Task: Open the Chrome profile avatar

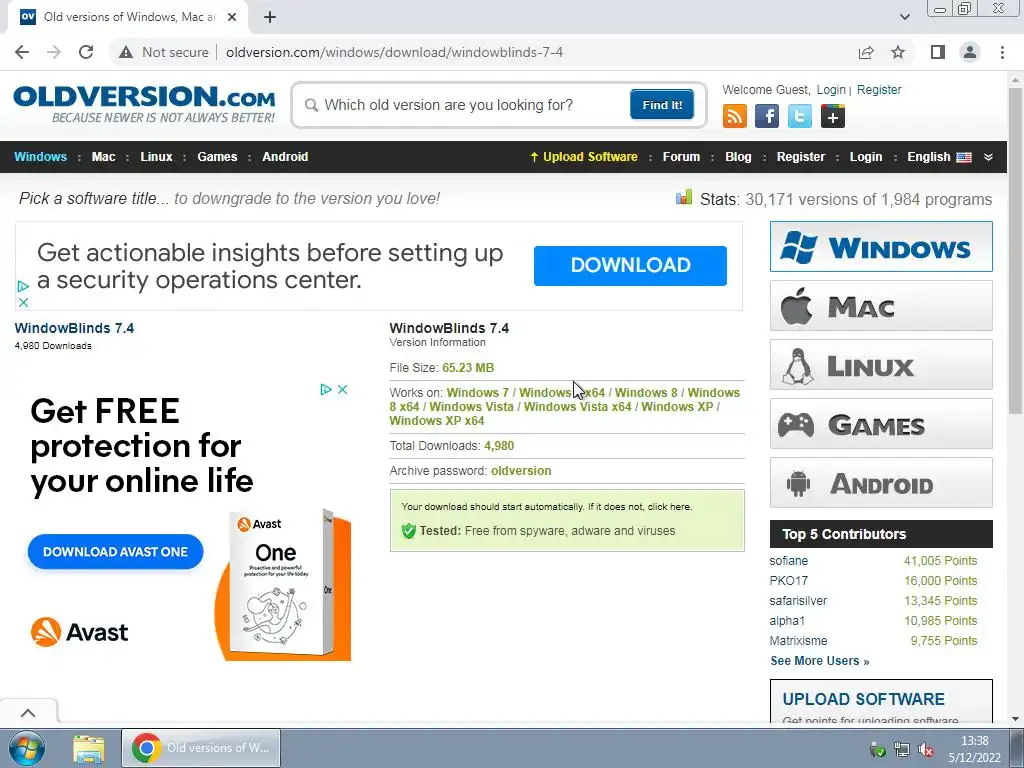Action: (970, 52)
